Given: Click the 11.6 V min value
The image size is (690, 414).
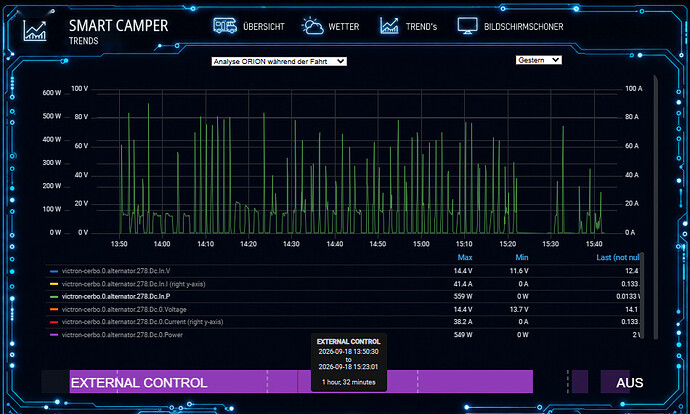Looking at the screenshot, I should pos(519,271).
